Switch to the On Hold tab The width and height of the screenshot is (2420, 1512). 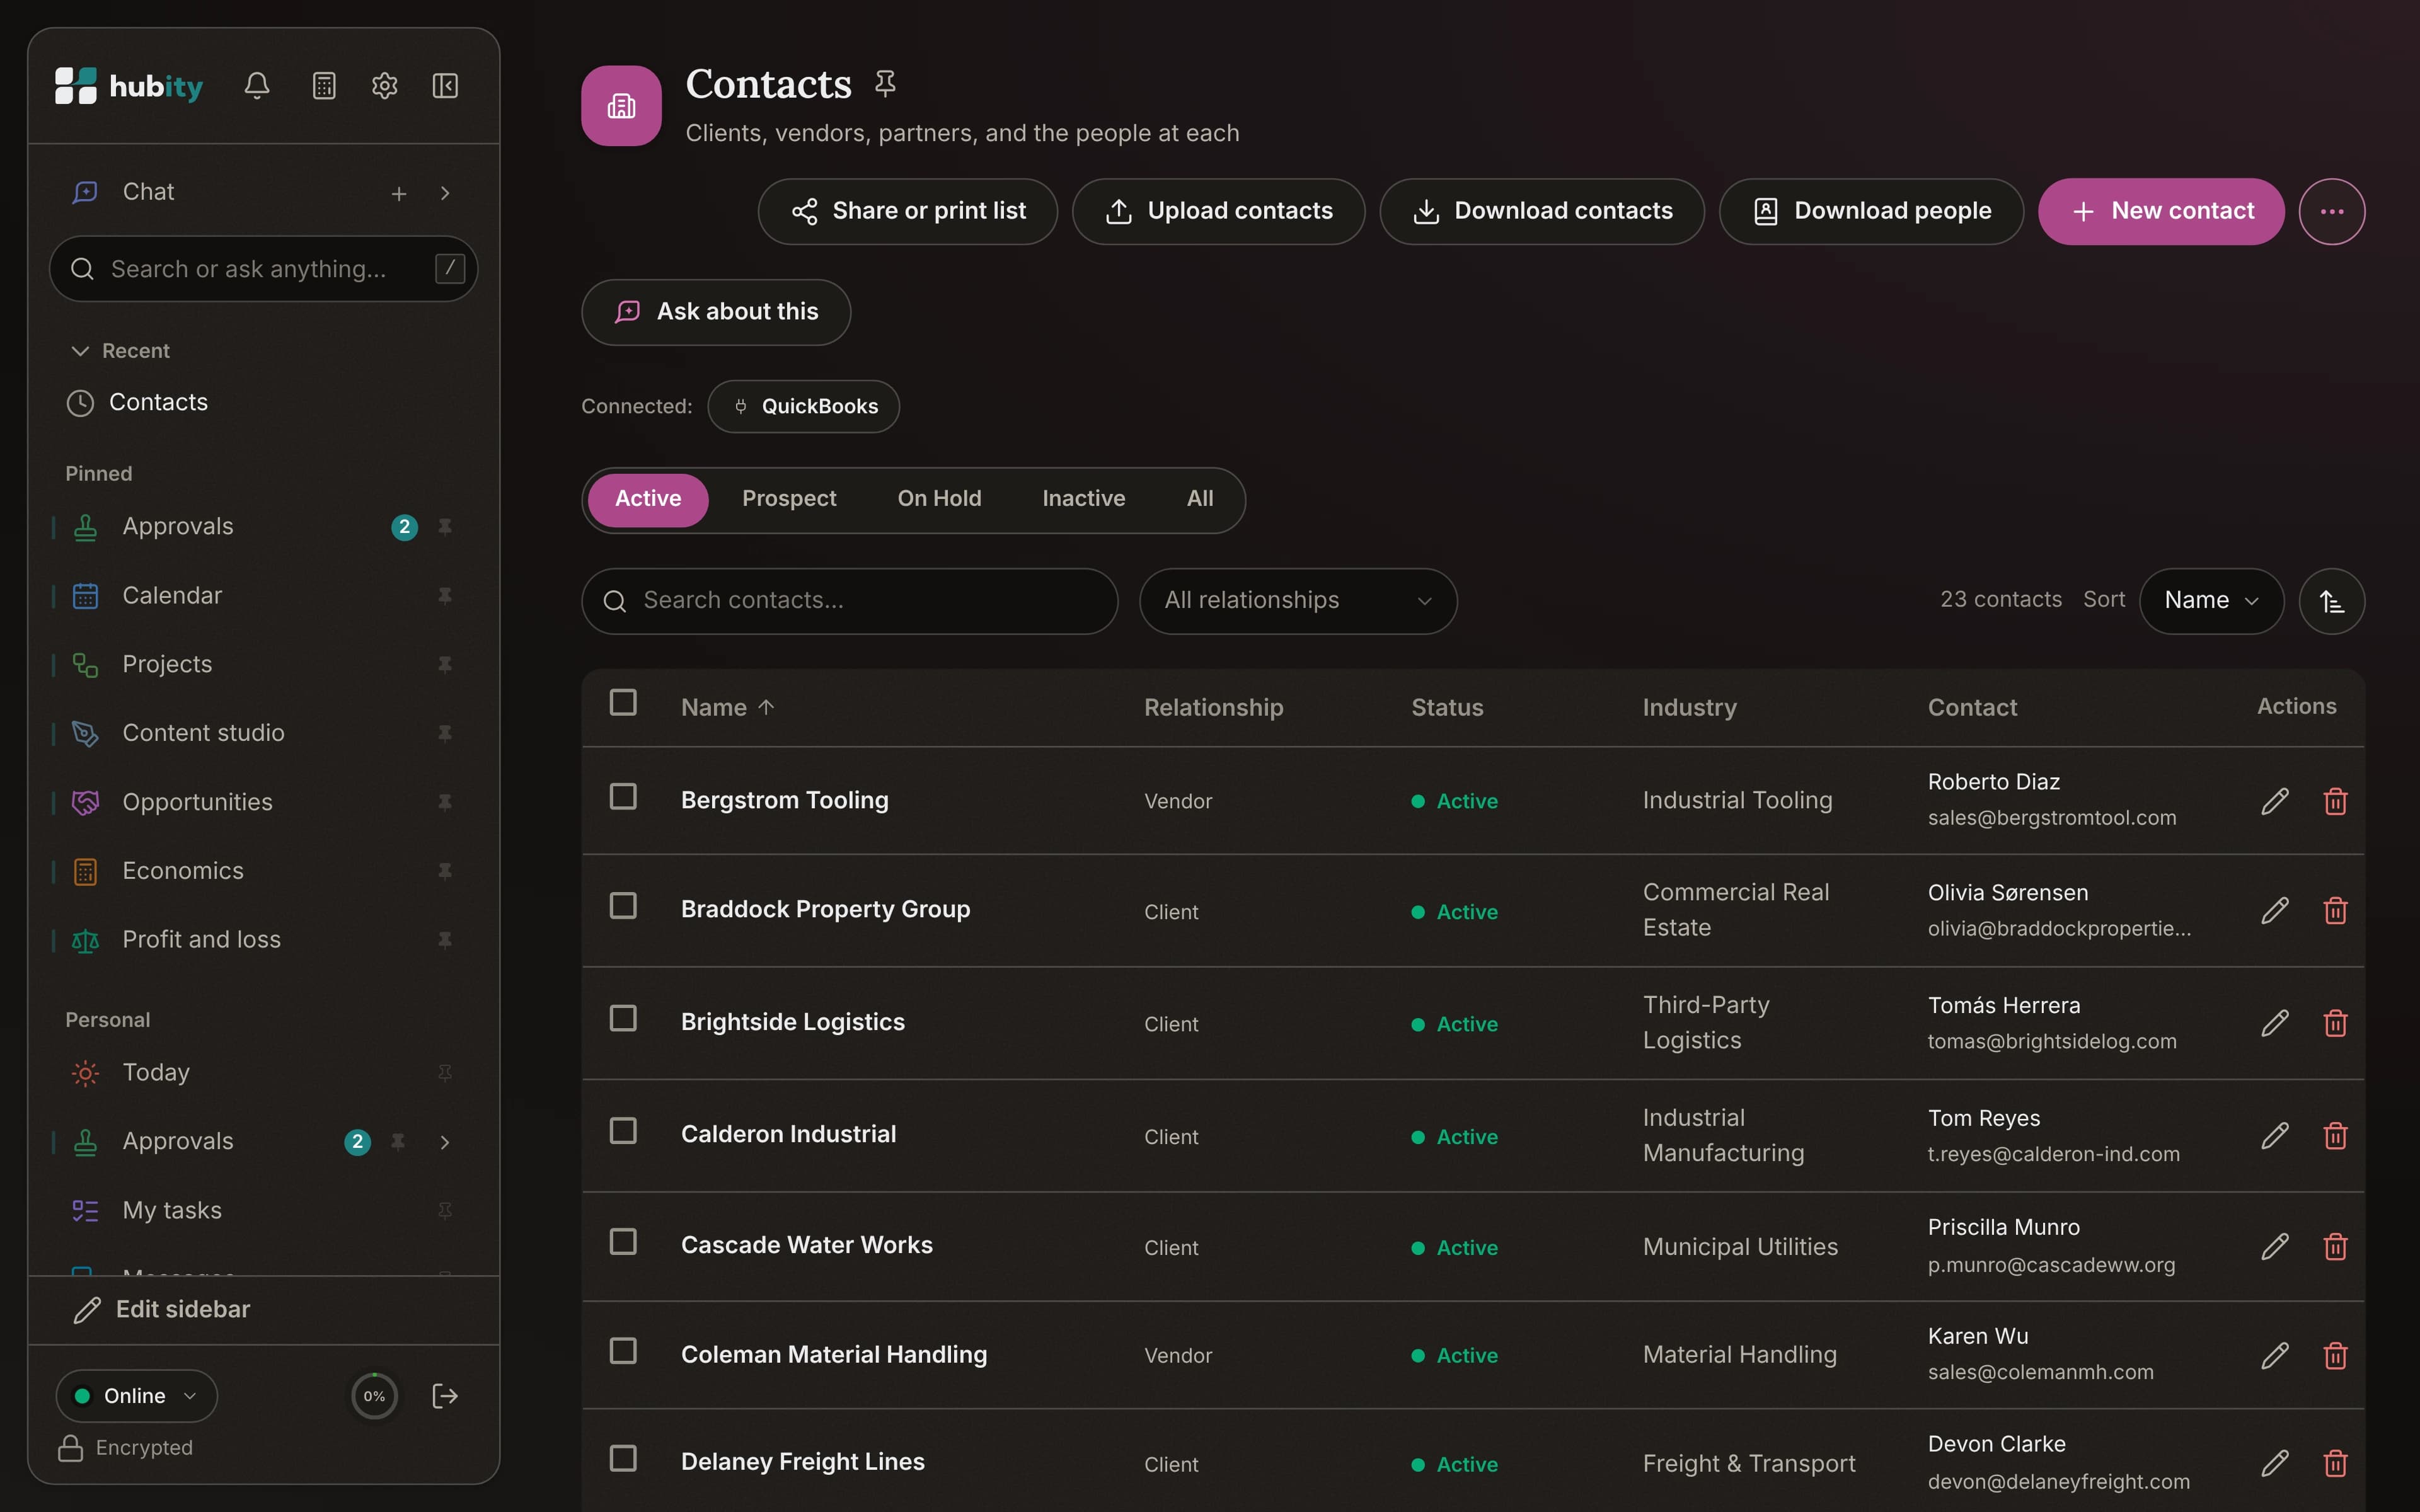pos(939,499)
